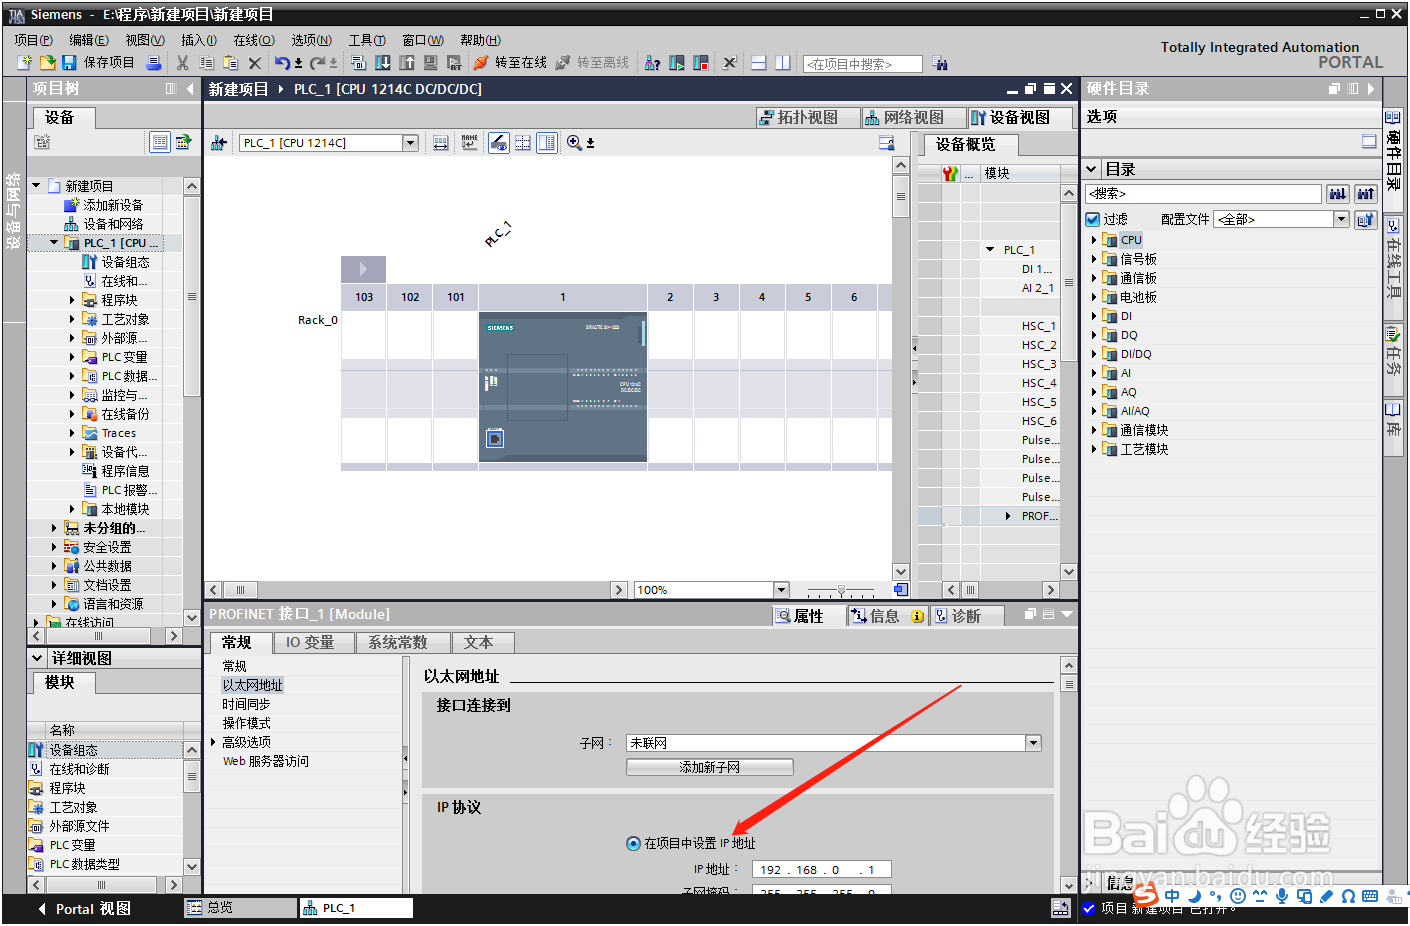Start the CPU using the toolbar icon
Screen dimensions: 1410x926
point(677,63)
